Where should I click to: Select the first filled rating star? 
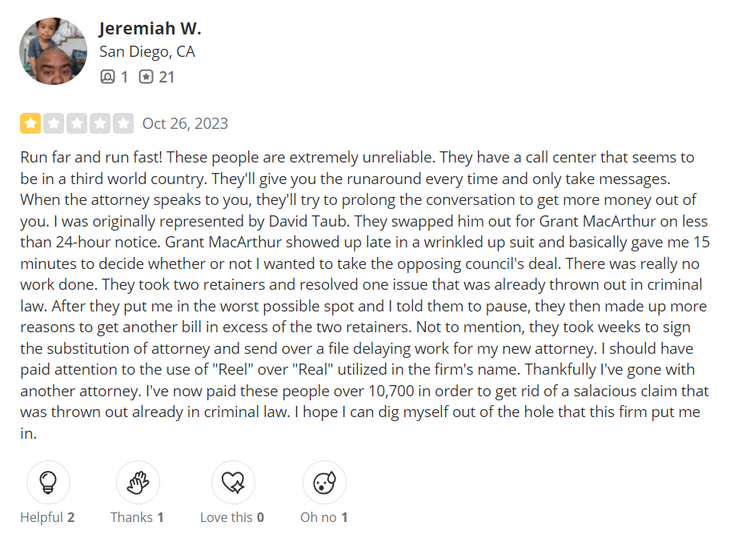tap(30, 124)
